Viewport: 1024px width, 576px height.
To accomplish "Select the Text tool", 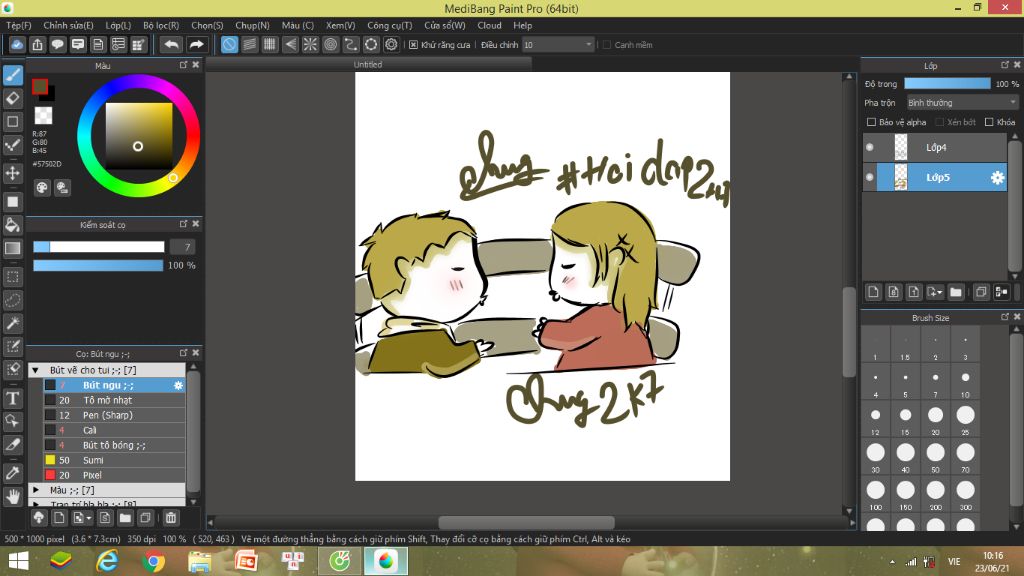I will tap(12, 398).
